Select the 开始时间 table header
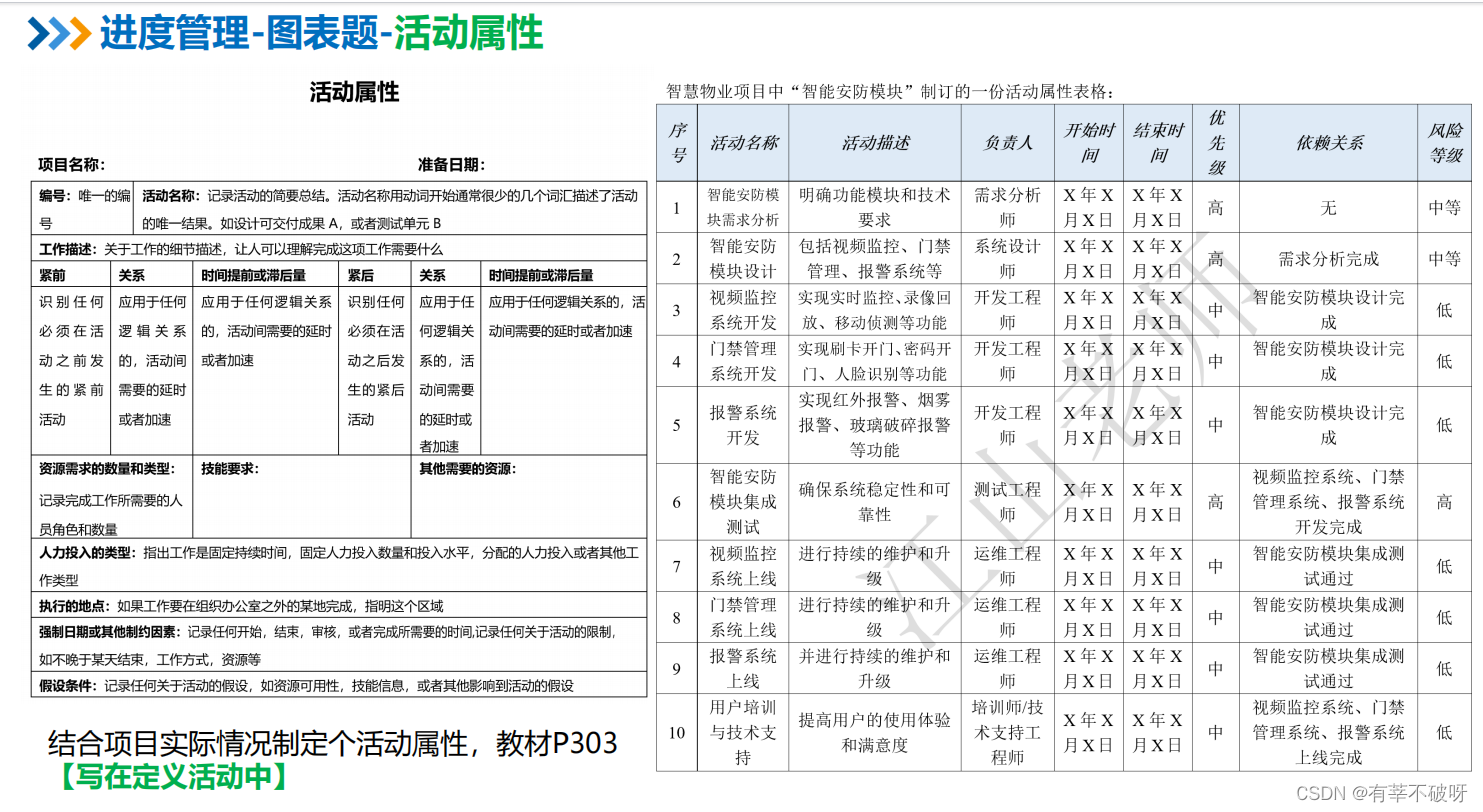 1089,142
